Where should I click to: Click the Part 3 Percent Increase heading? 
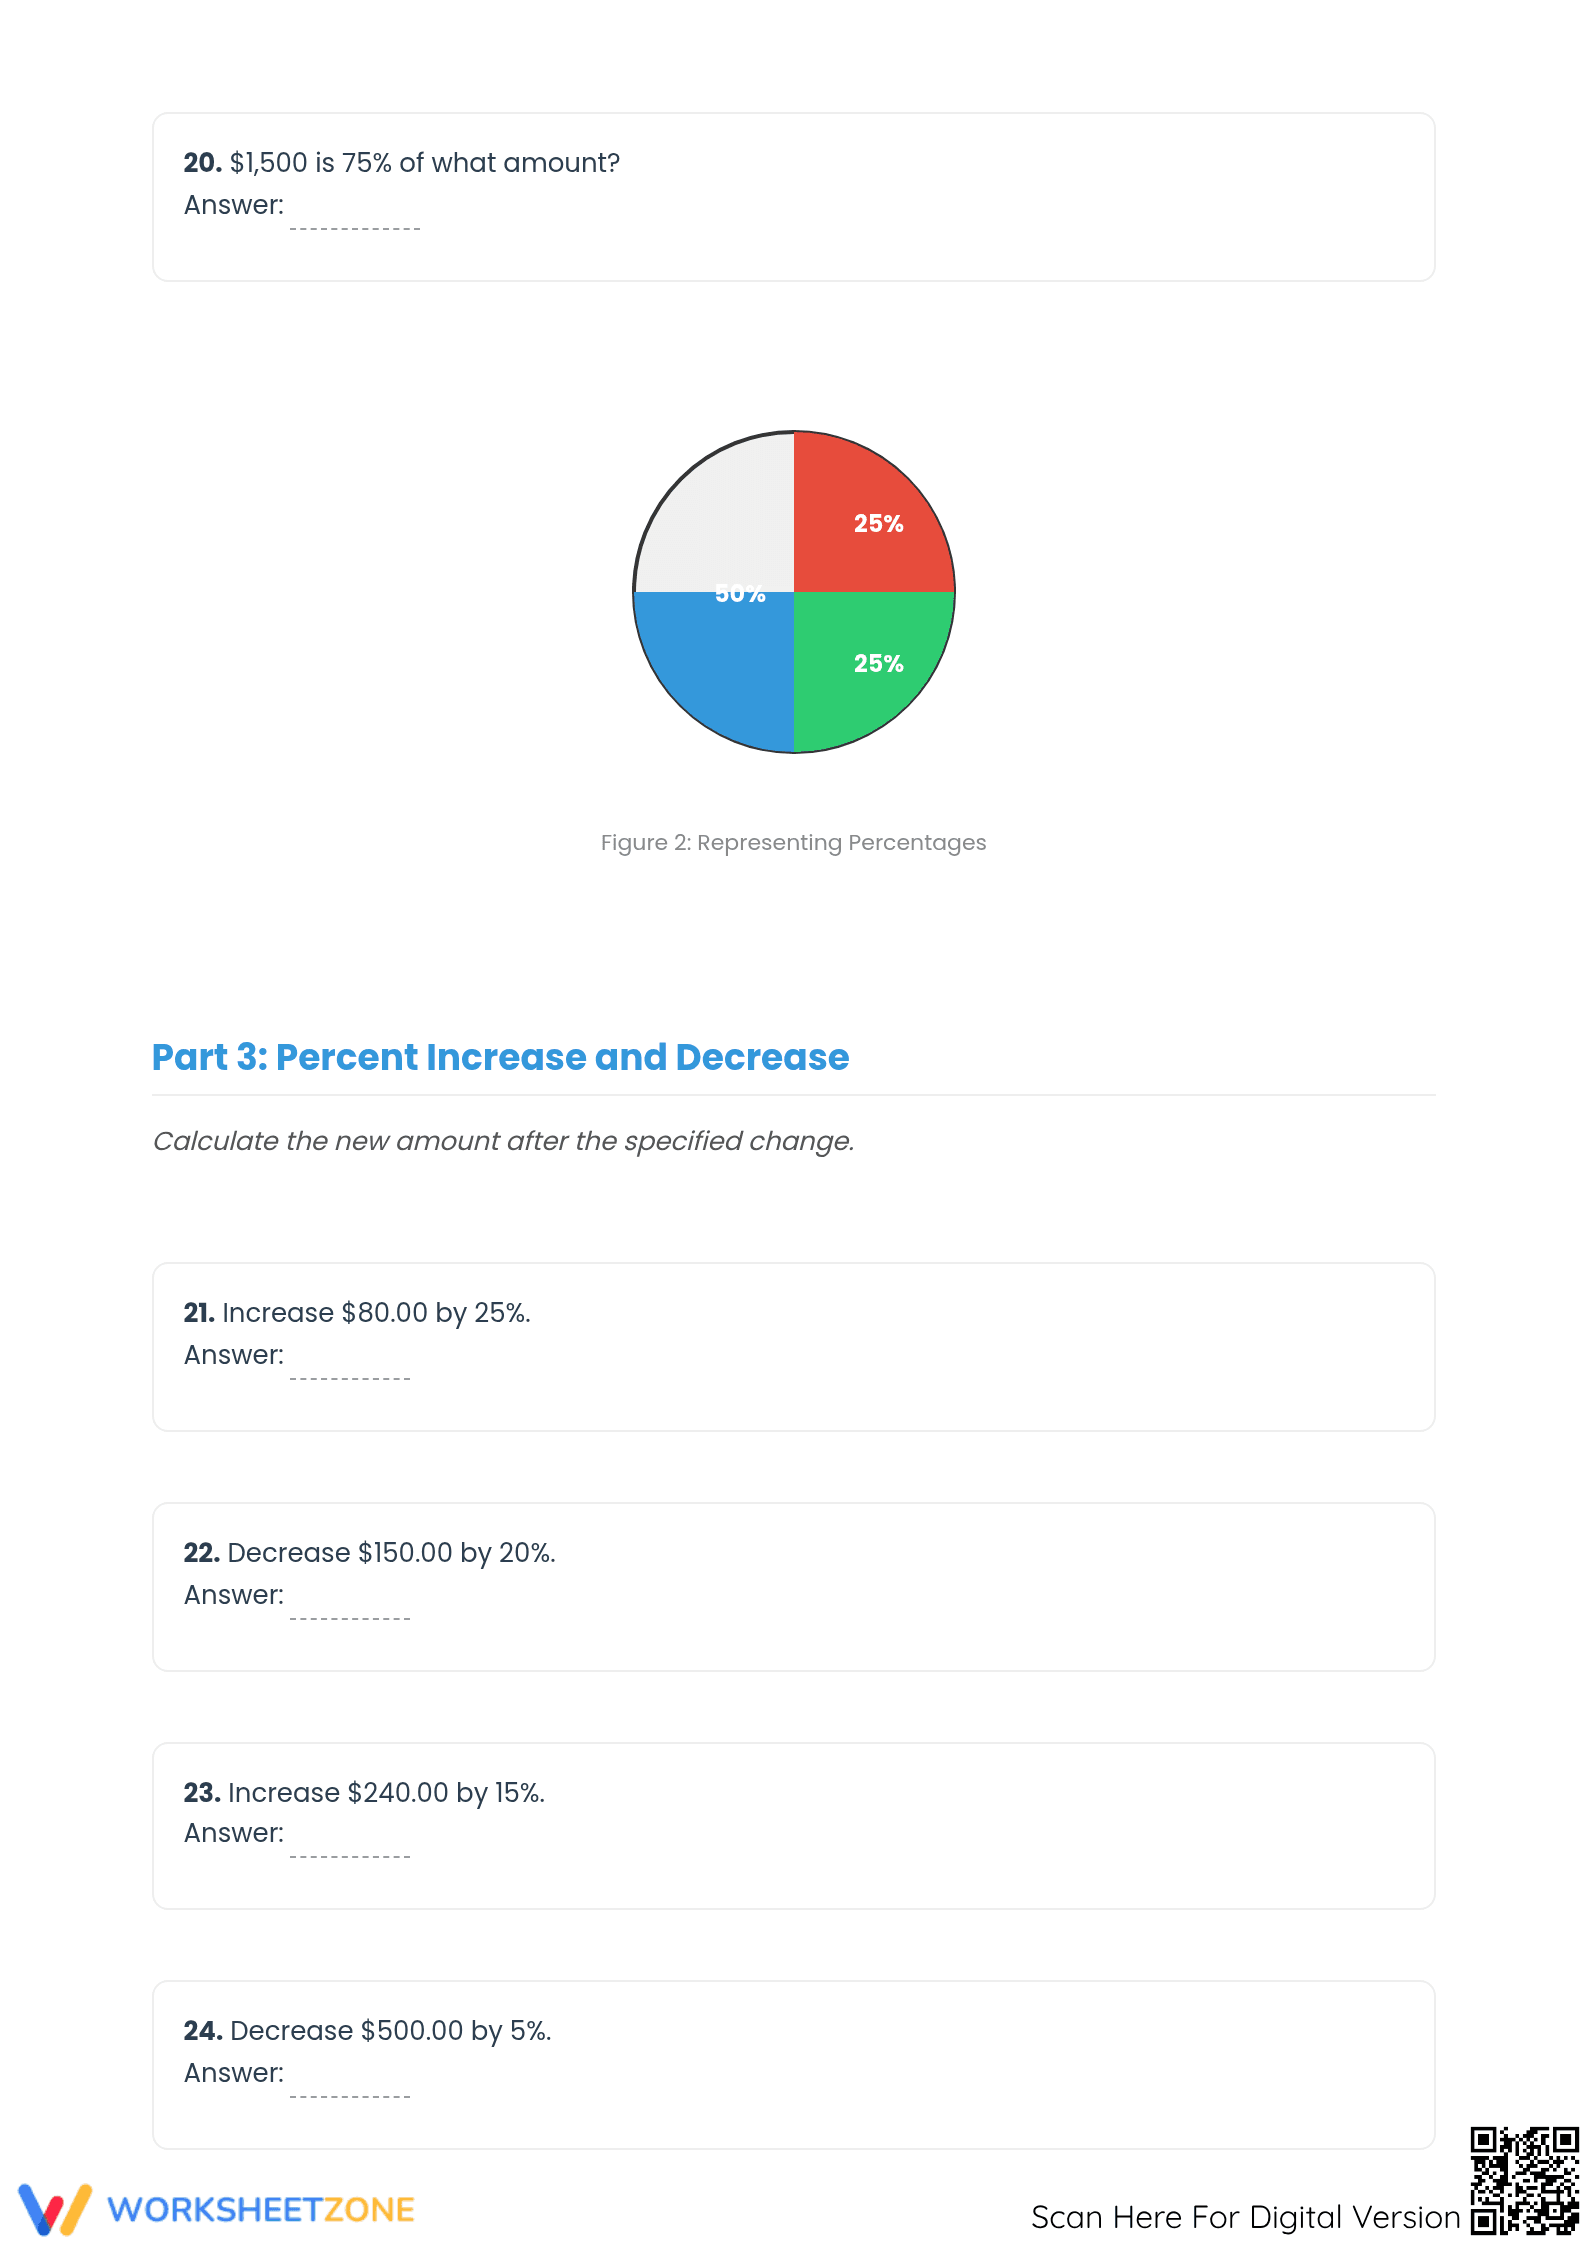pyautogui.click(x=500, y=1057)
